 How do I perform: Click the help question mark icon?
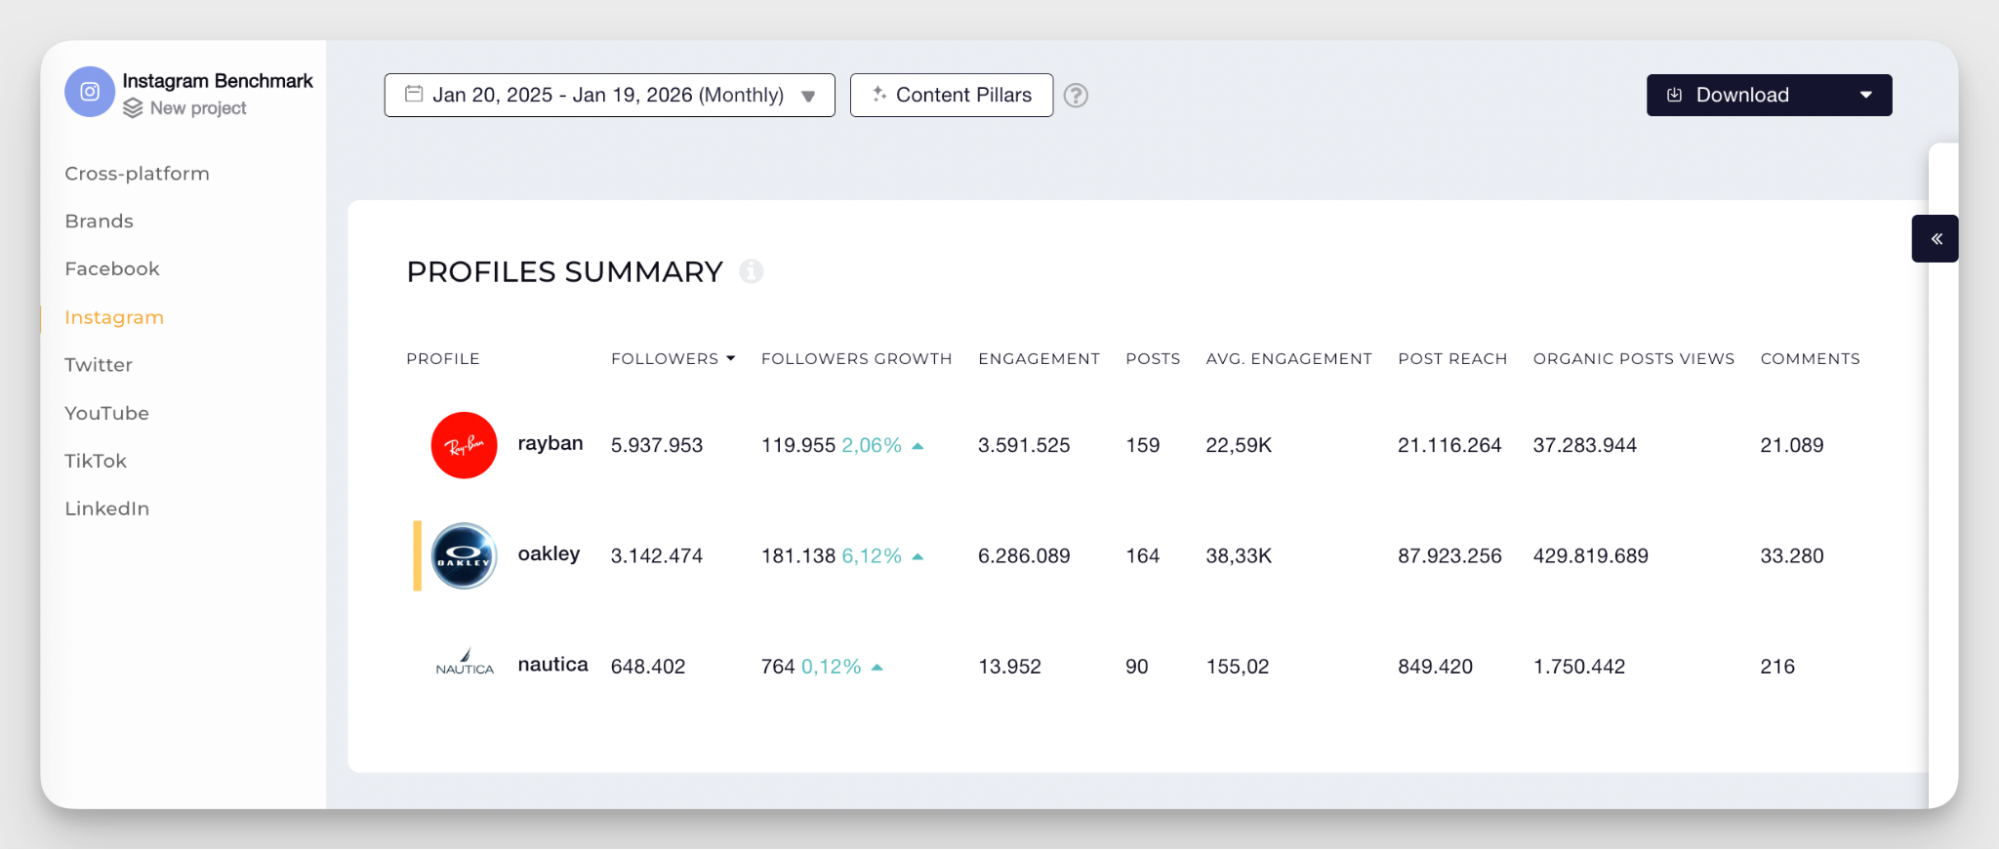coord(1075,95)
